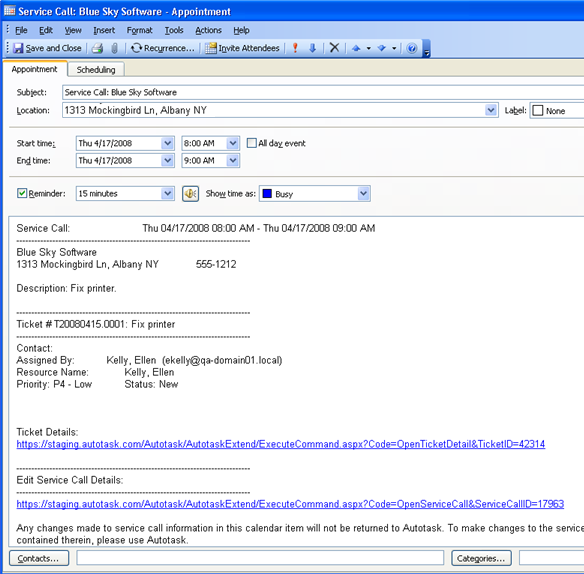Viewport: 584px width, 574px height.
Task: Click the Invite Attendees button
Action: 242,48
